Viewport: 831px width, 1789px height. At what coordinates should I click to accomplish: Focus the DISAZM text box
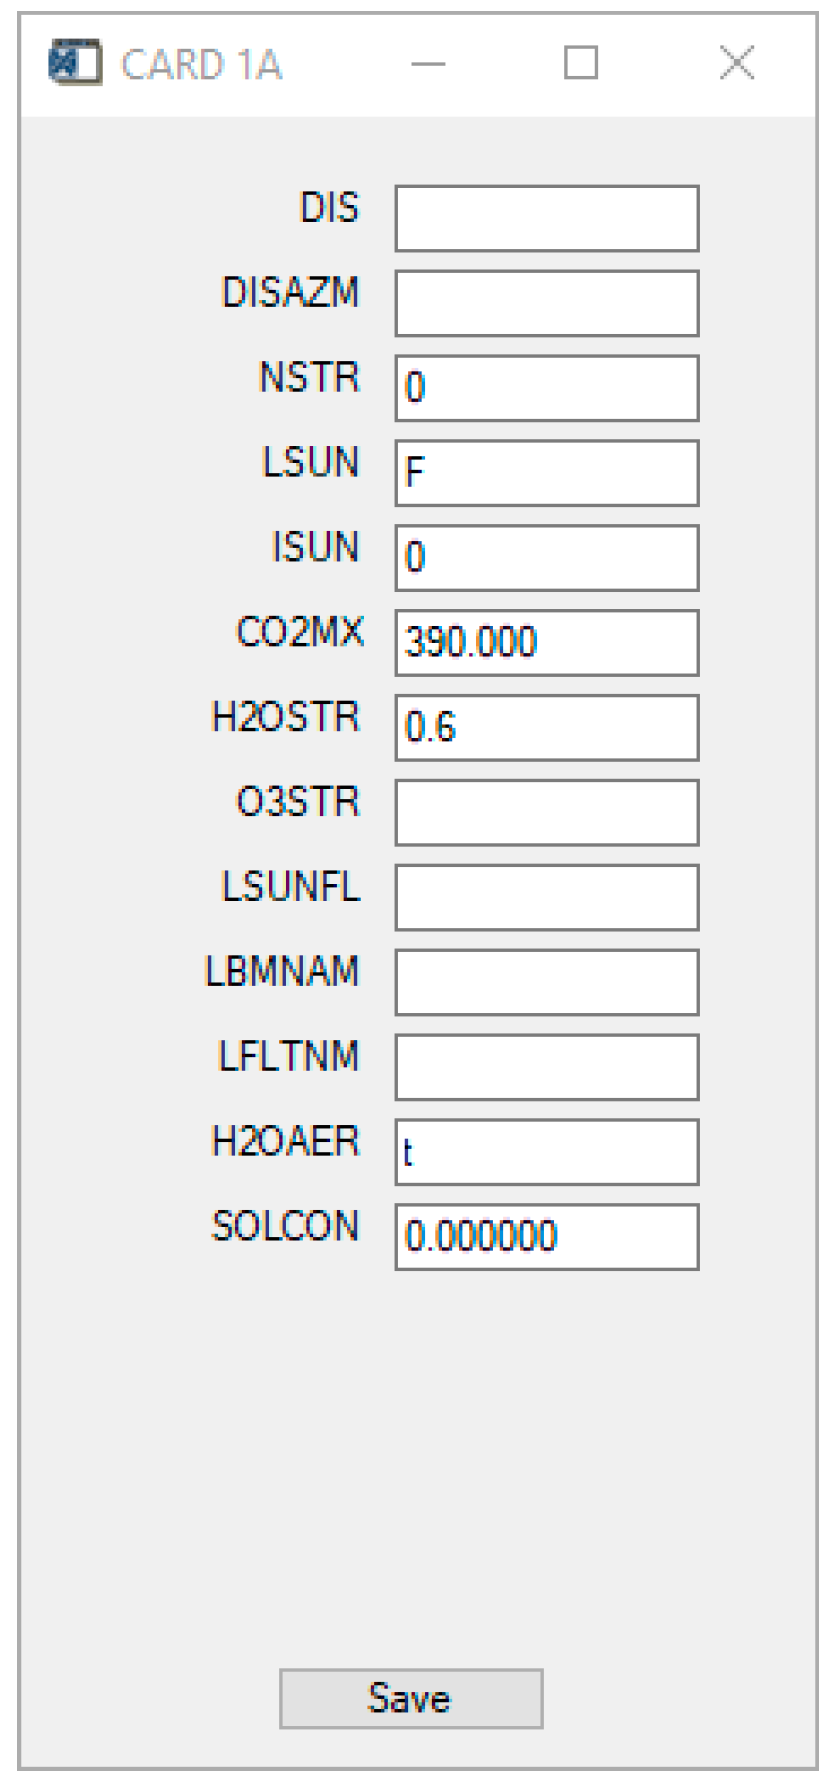pyautogui.click(x=546, y=303)
